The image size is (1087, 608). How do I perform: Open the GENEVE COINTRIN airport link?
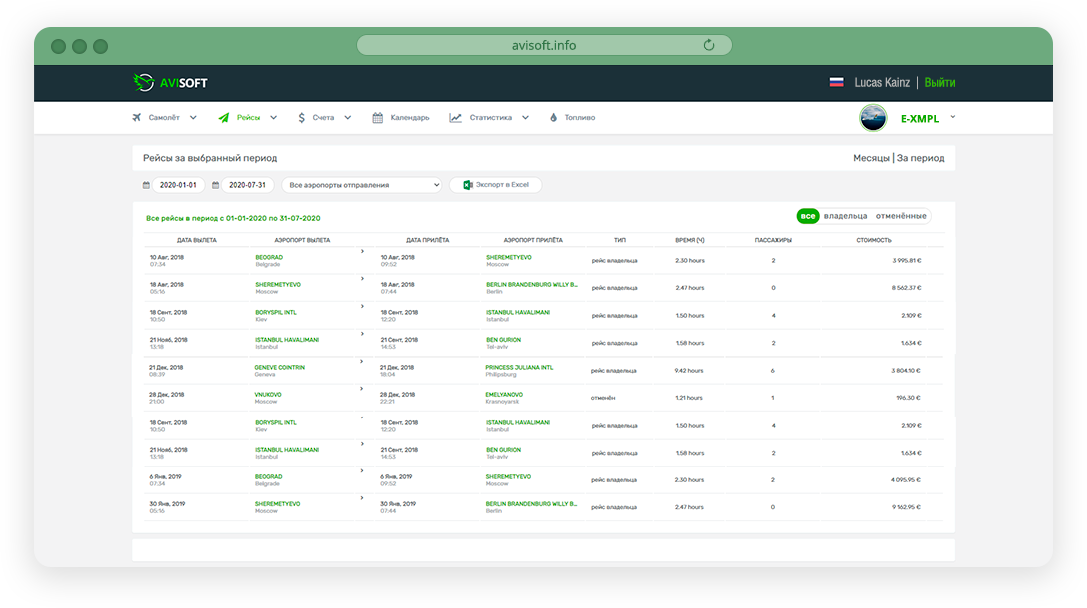pyautogui.click(x=279, y=367)
